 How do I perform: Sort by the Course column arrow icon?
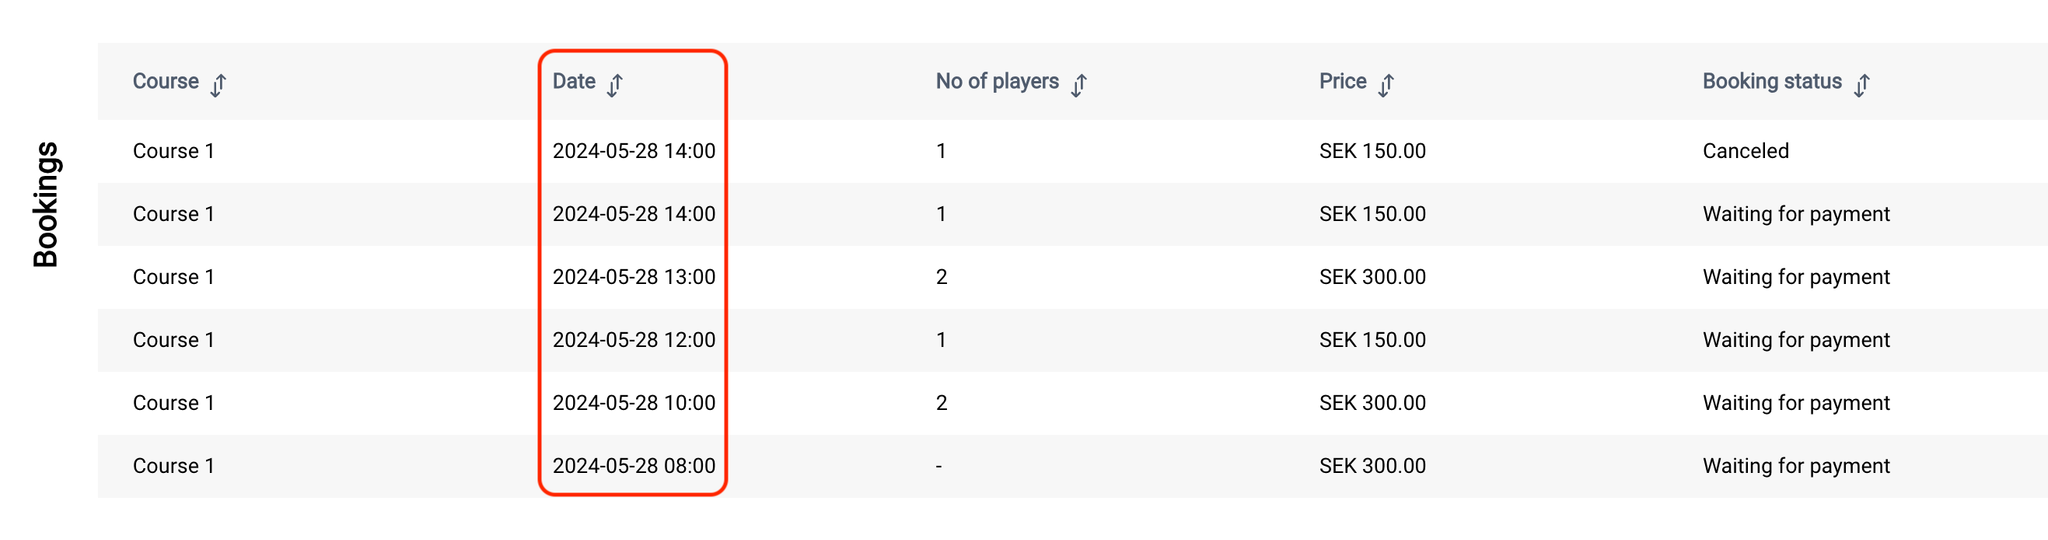218,85
